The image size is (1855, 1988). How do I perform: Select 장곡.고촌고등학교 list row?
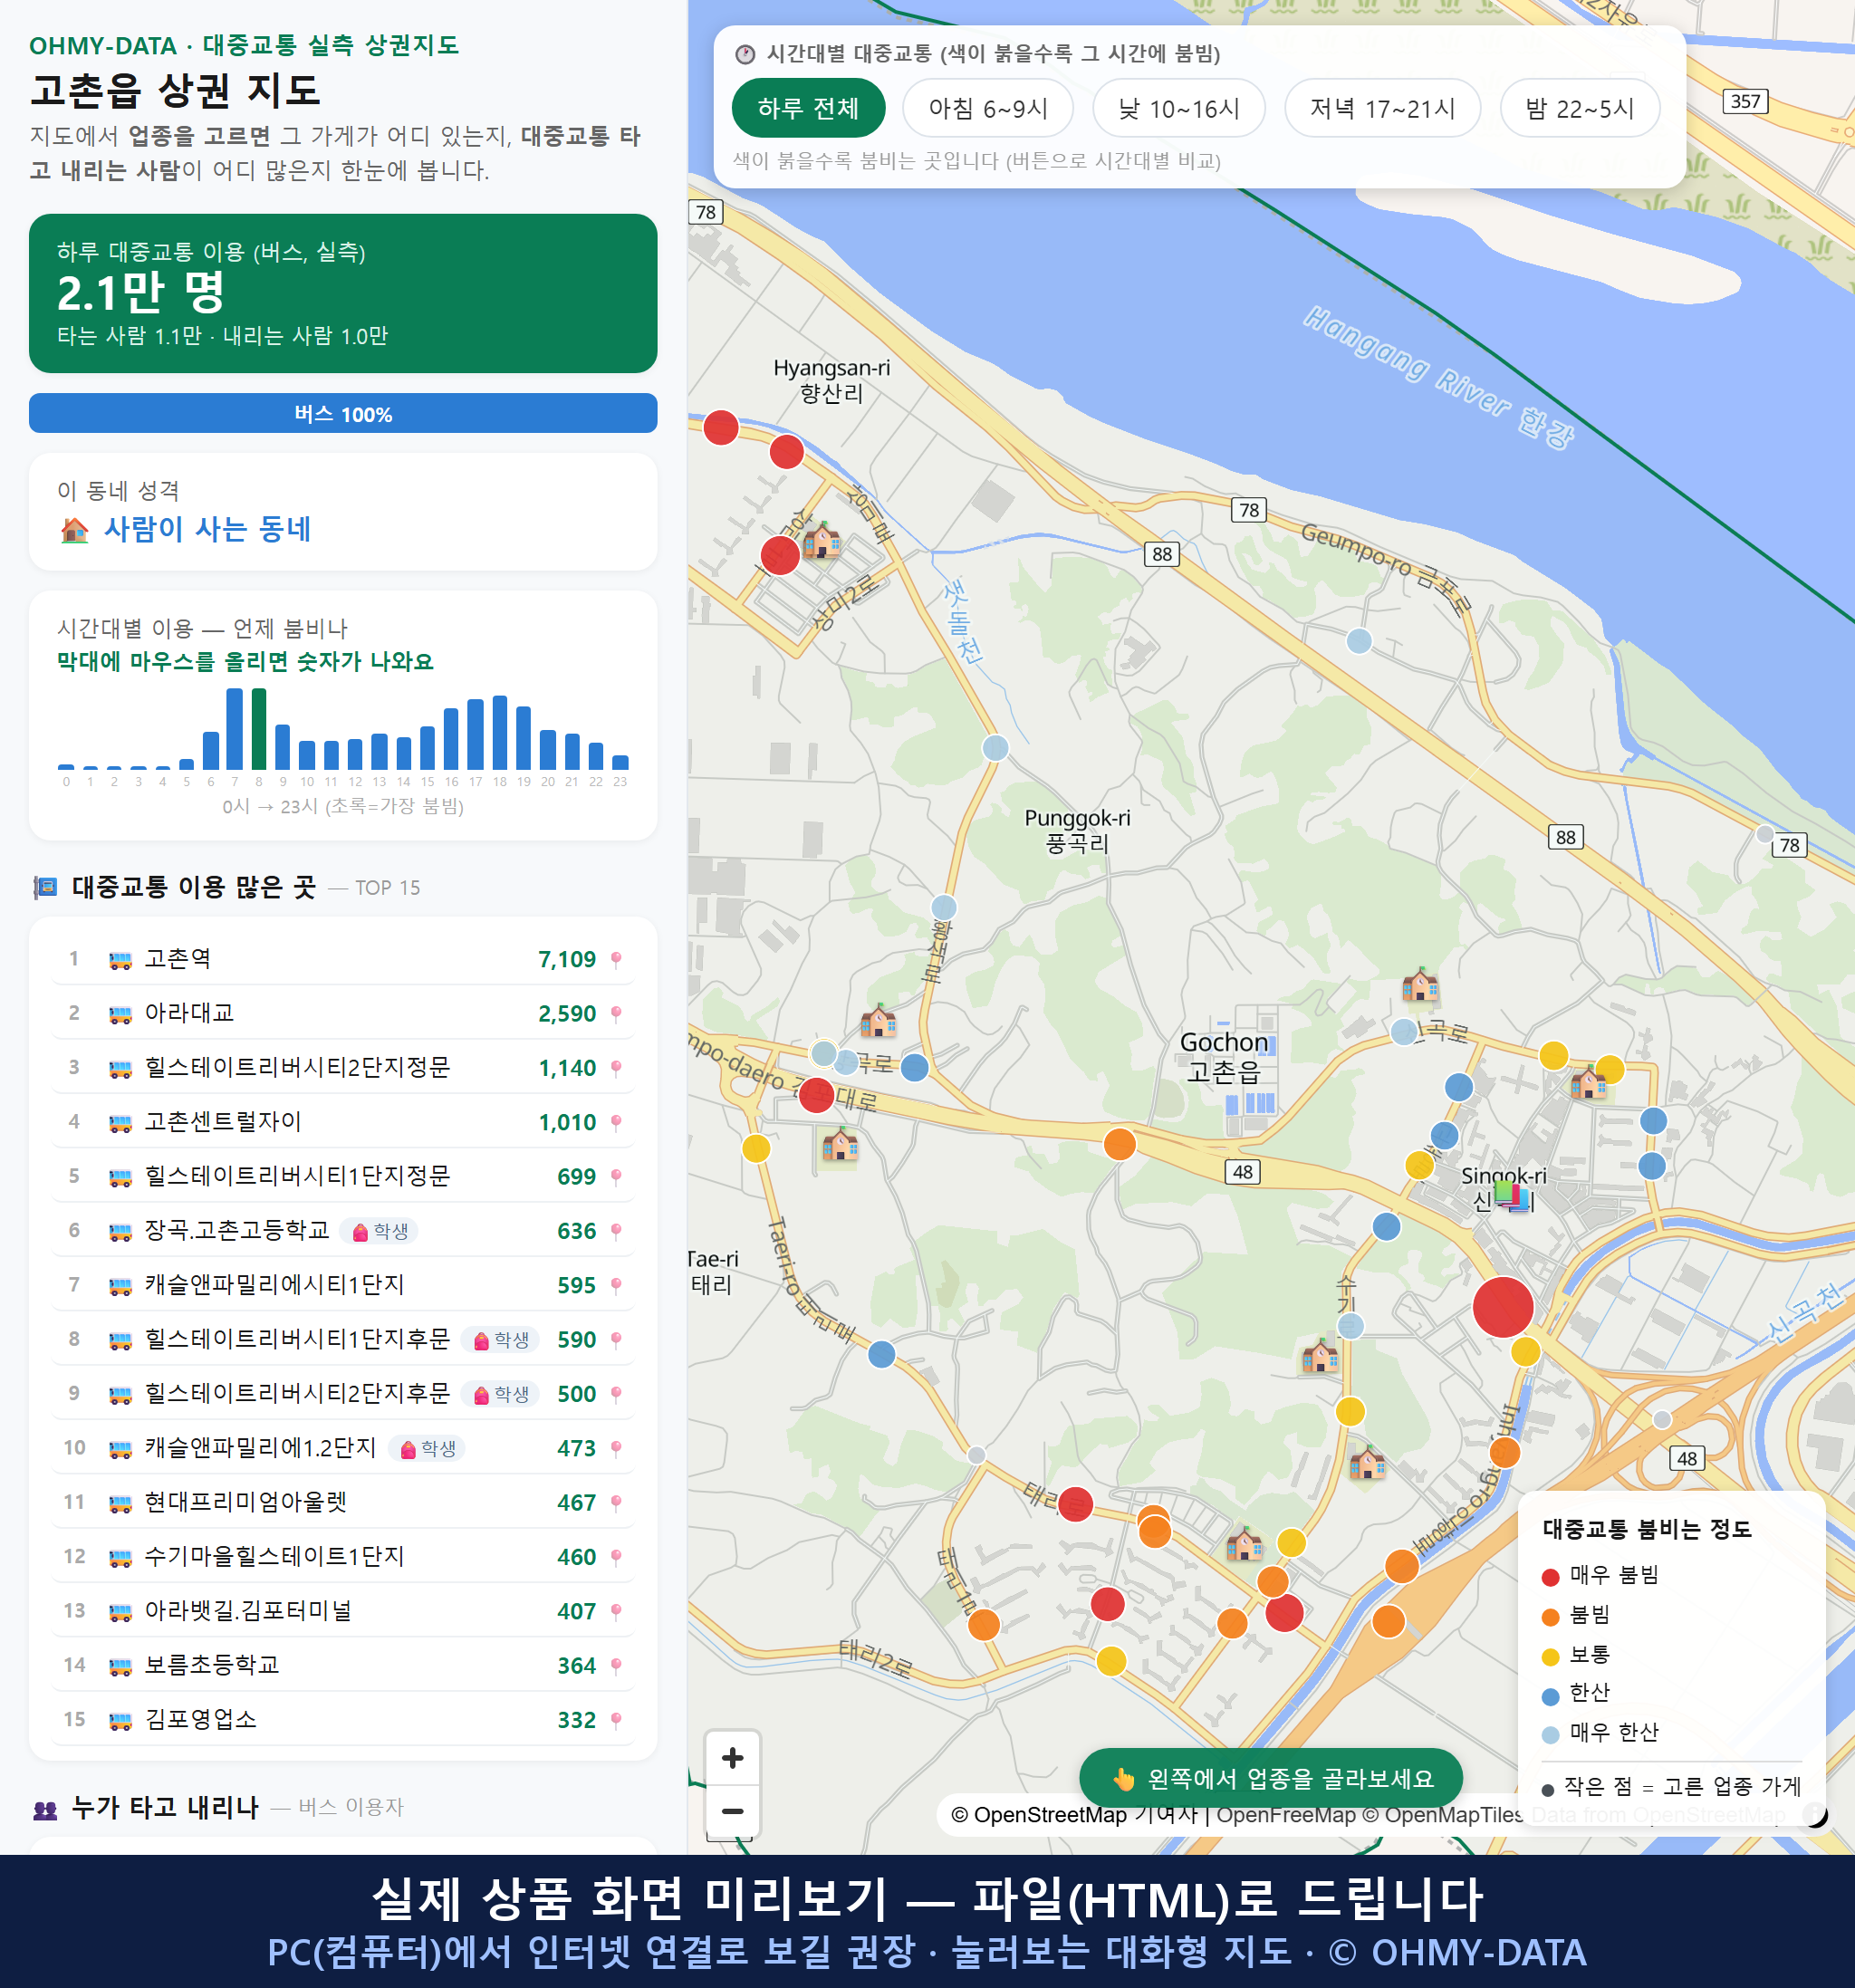(x=343, y=1231)
